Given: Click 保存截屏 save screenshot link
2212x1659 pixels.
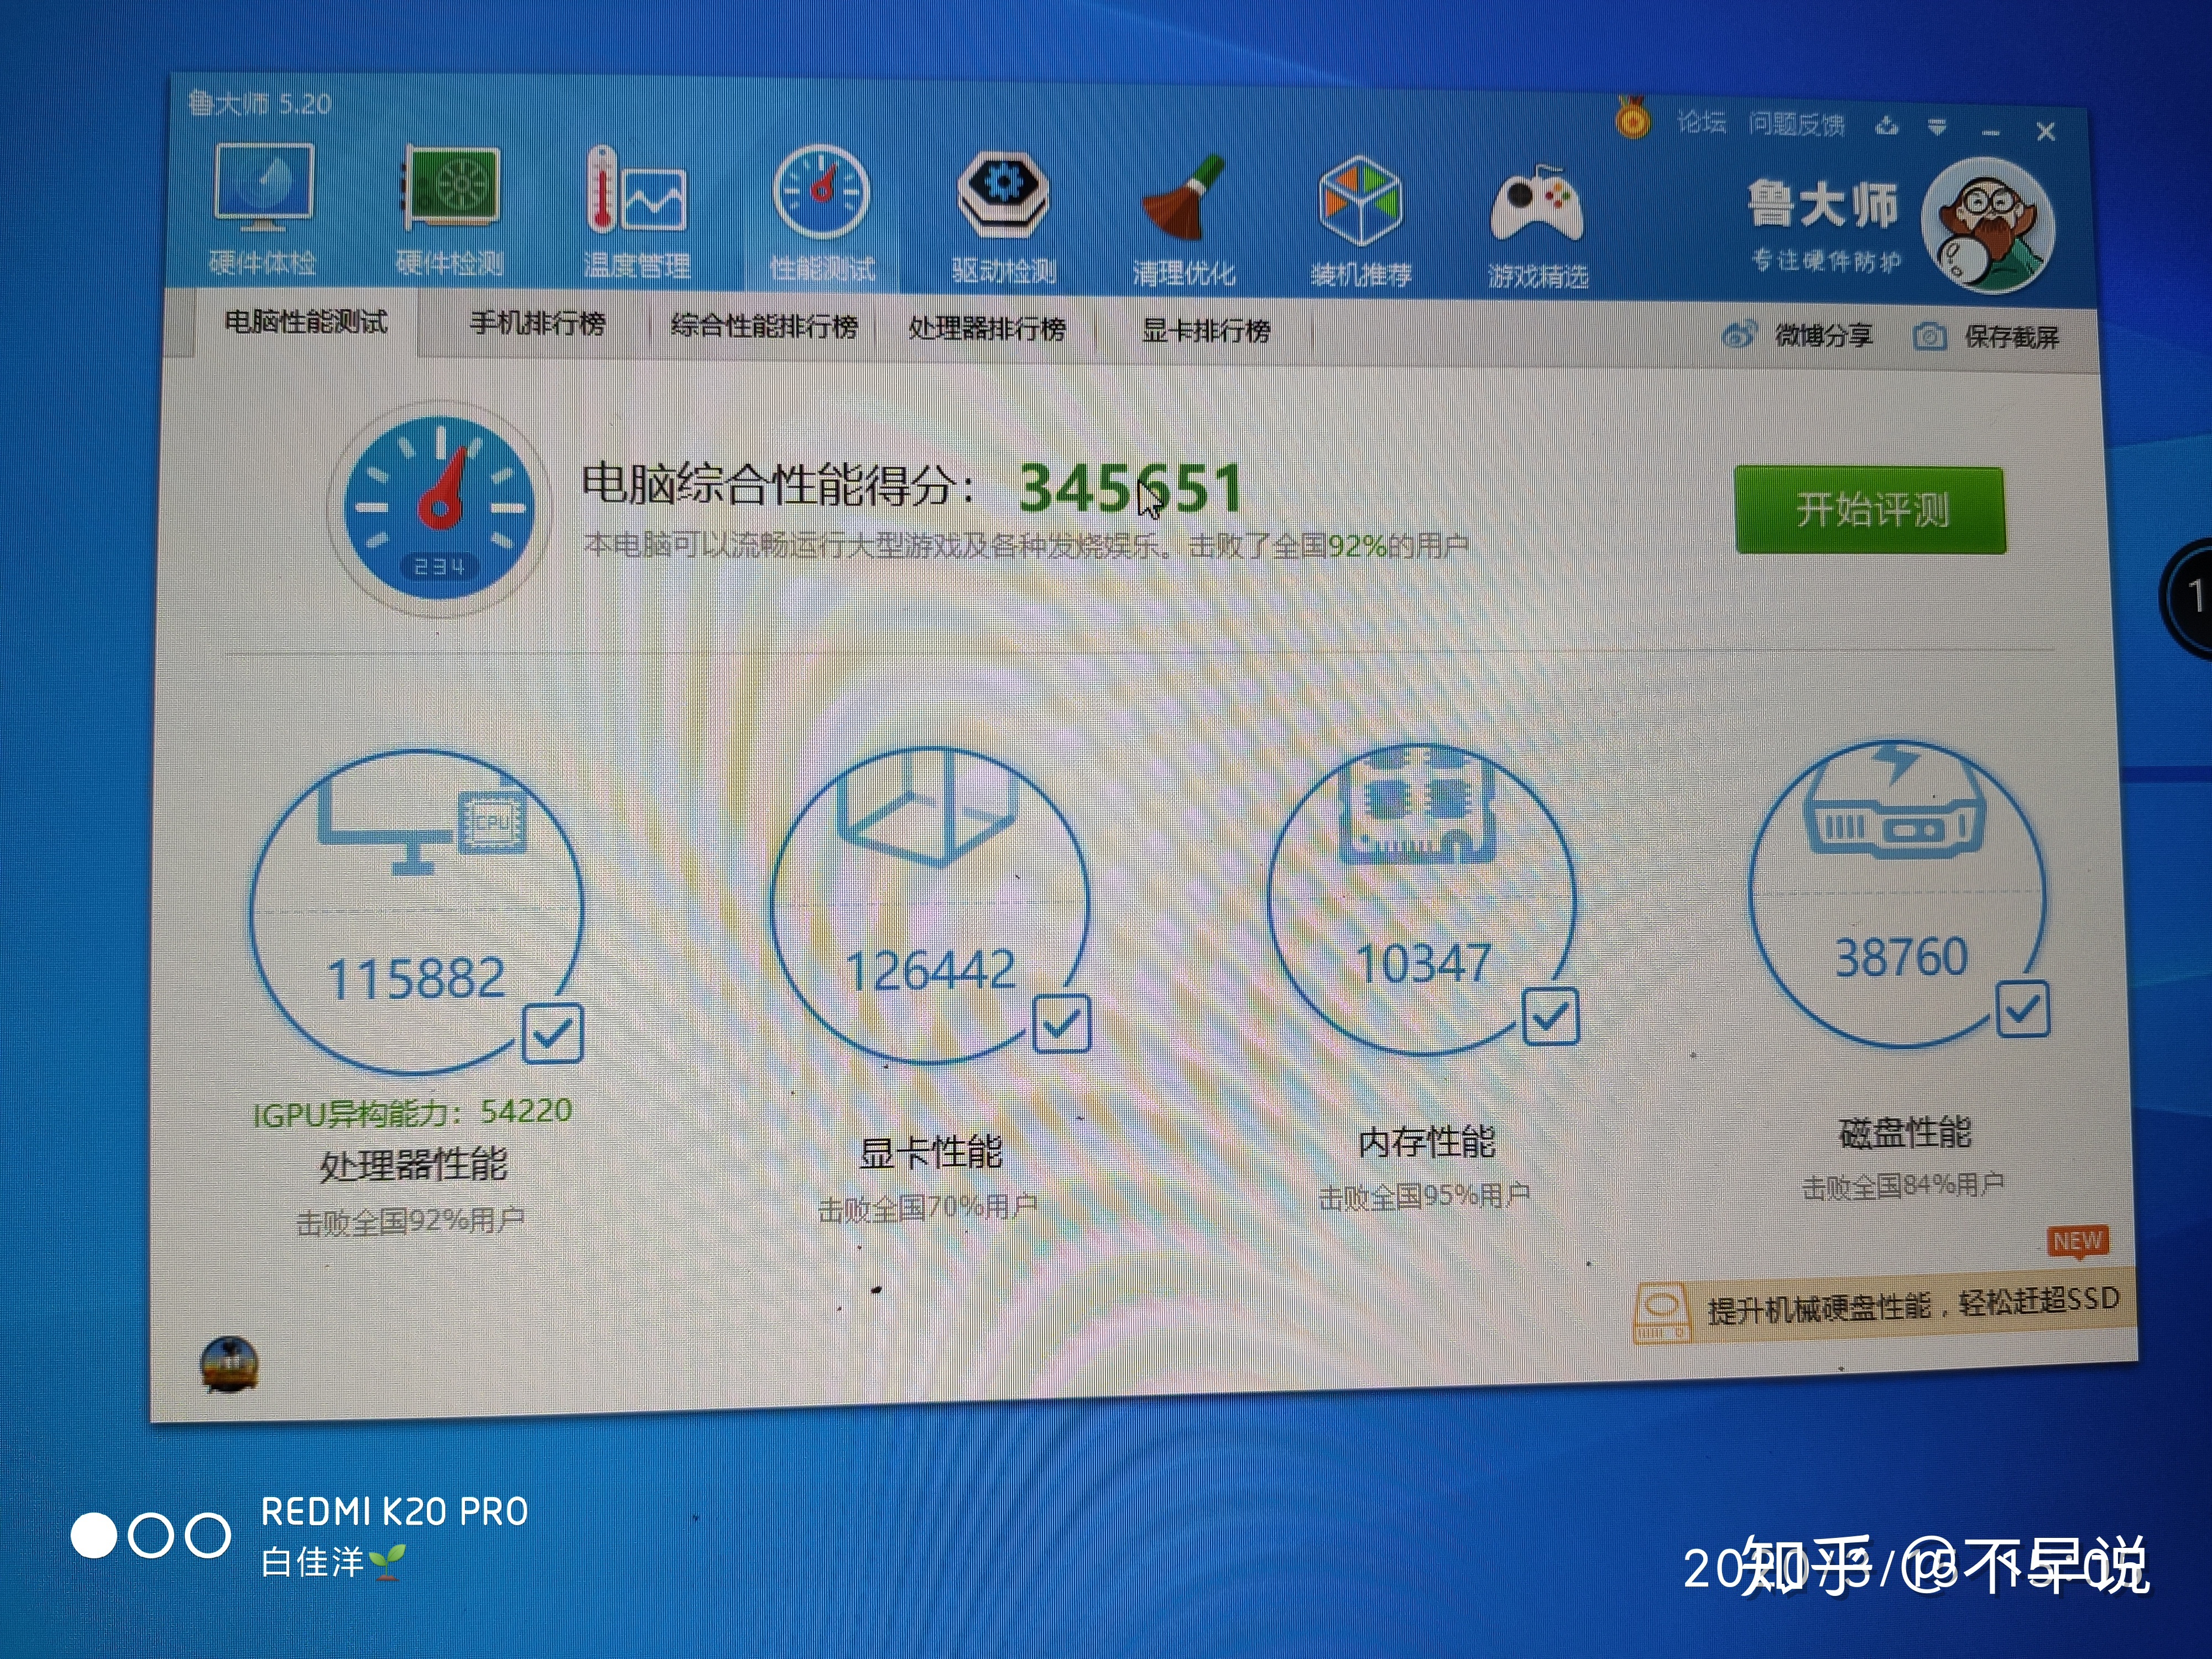Looking at the screenshot, I should click(2011, 337).
